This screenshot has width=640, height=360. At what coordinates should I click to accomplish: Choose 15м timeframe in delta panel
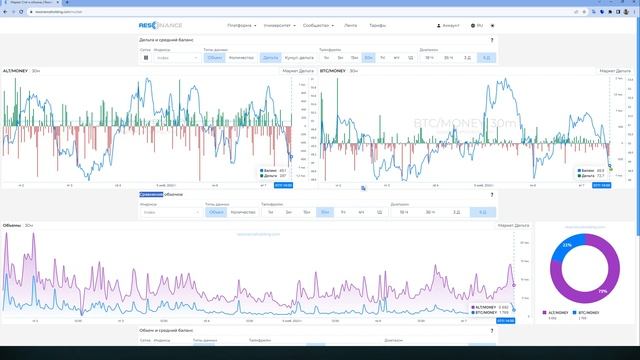(354, 58)
